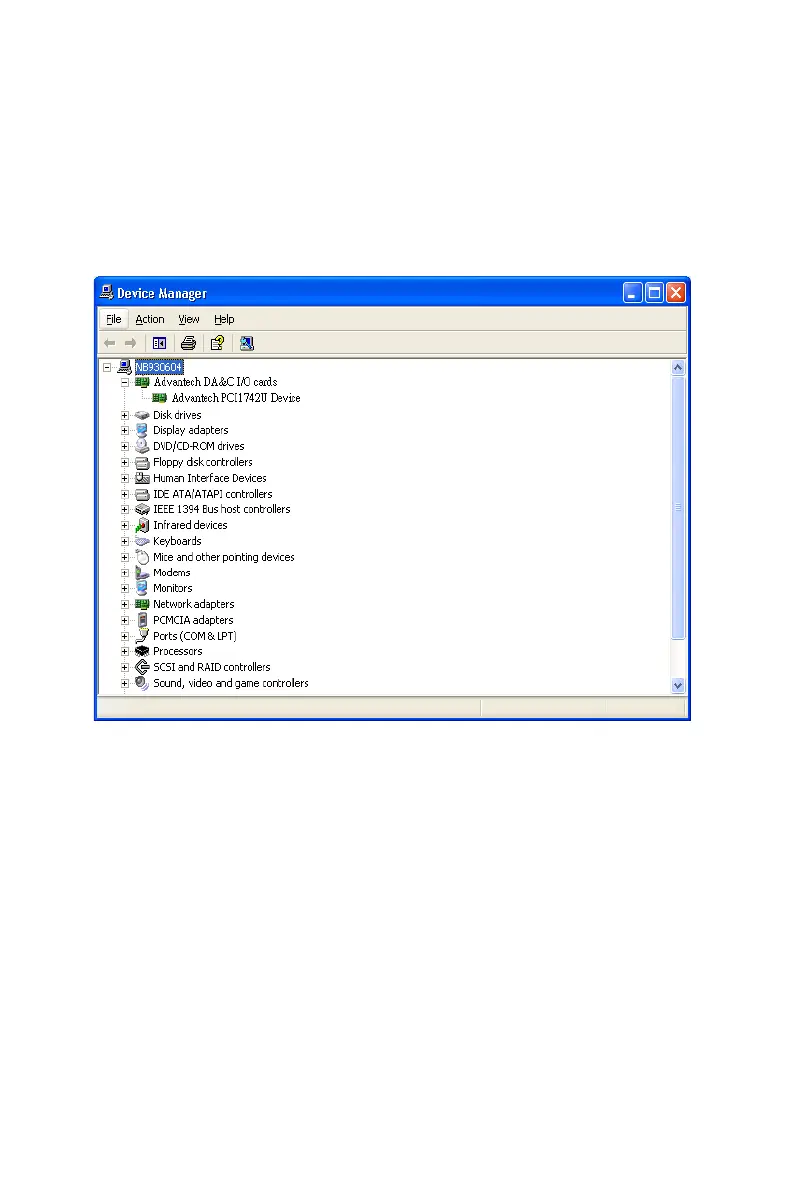Click the Processors chip icon
The image size is (794, 1190).
(x=142, y=651)
